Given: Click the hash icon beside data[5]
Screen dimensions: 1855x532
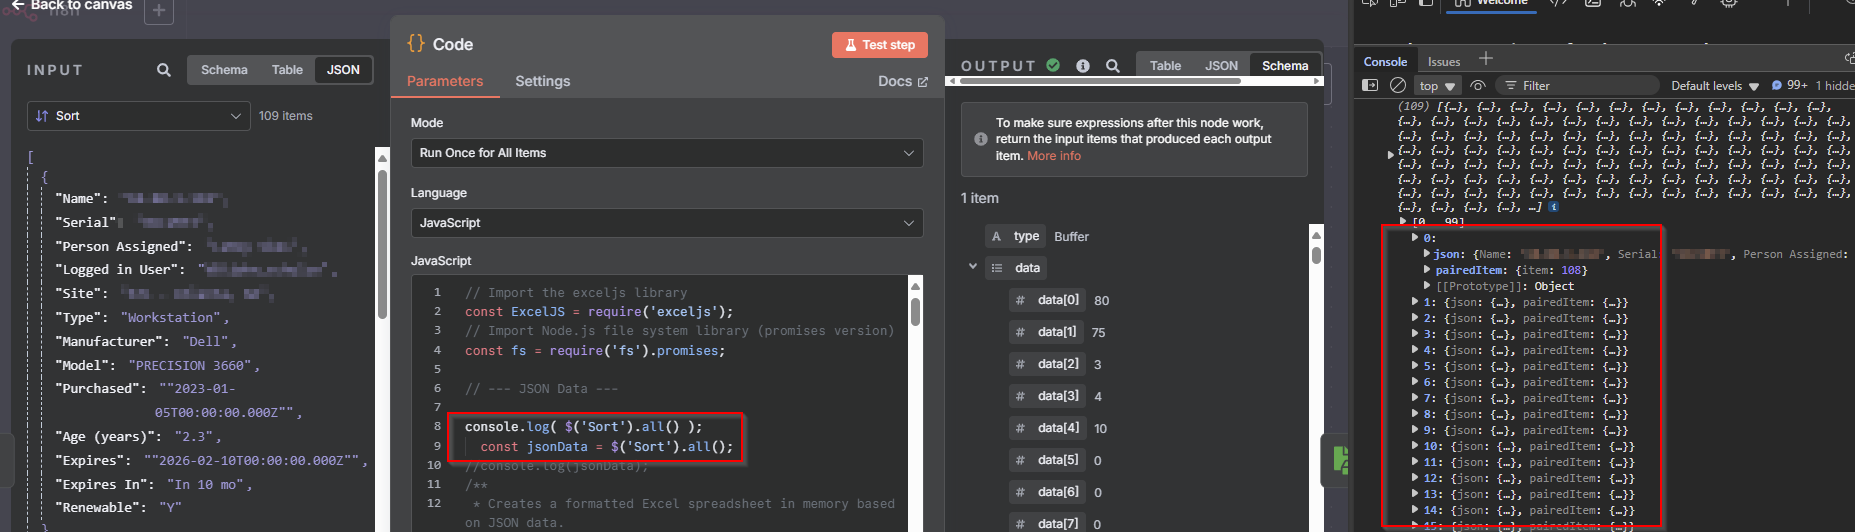Looking at the screenshot, I should (1019, 460).
